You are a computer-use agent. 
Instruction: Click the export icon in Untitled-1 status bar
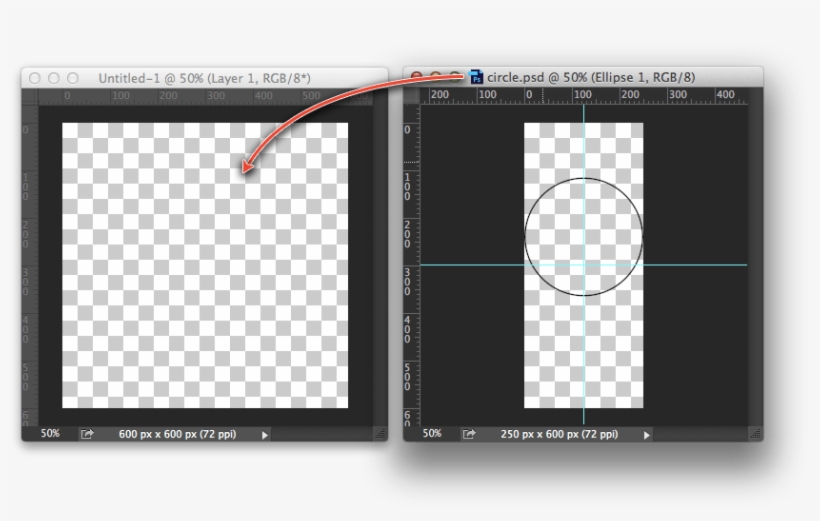[x=87, y=434]
